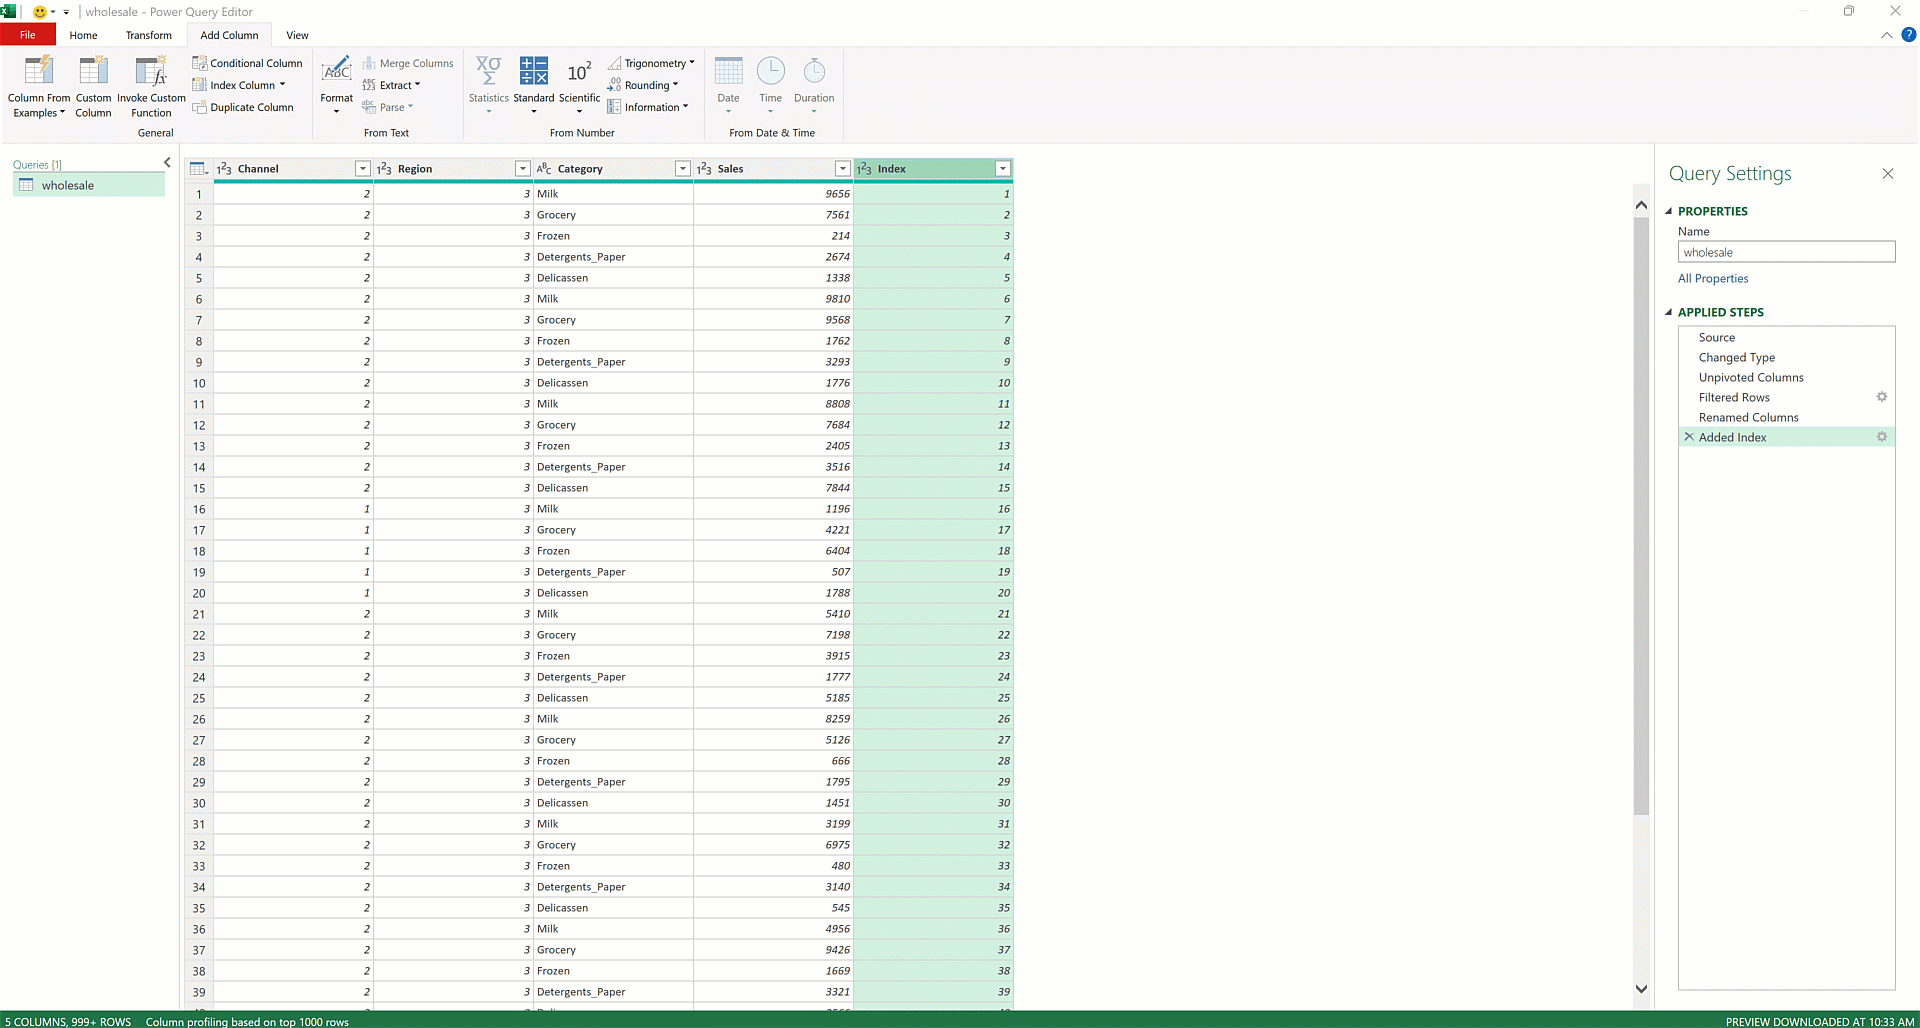Switch to the Transform tab
This screenshot has height=1028, width=1920.
(x=148, y=34)
